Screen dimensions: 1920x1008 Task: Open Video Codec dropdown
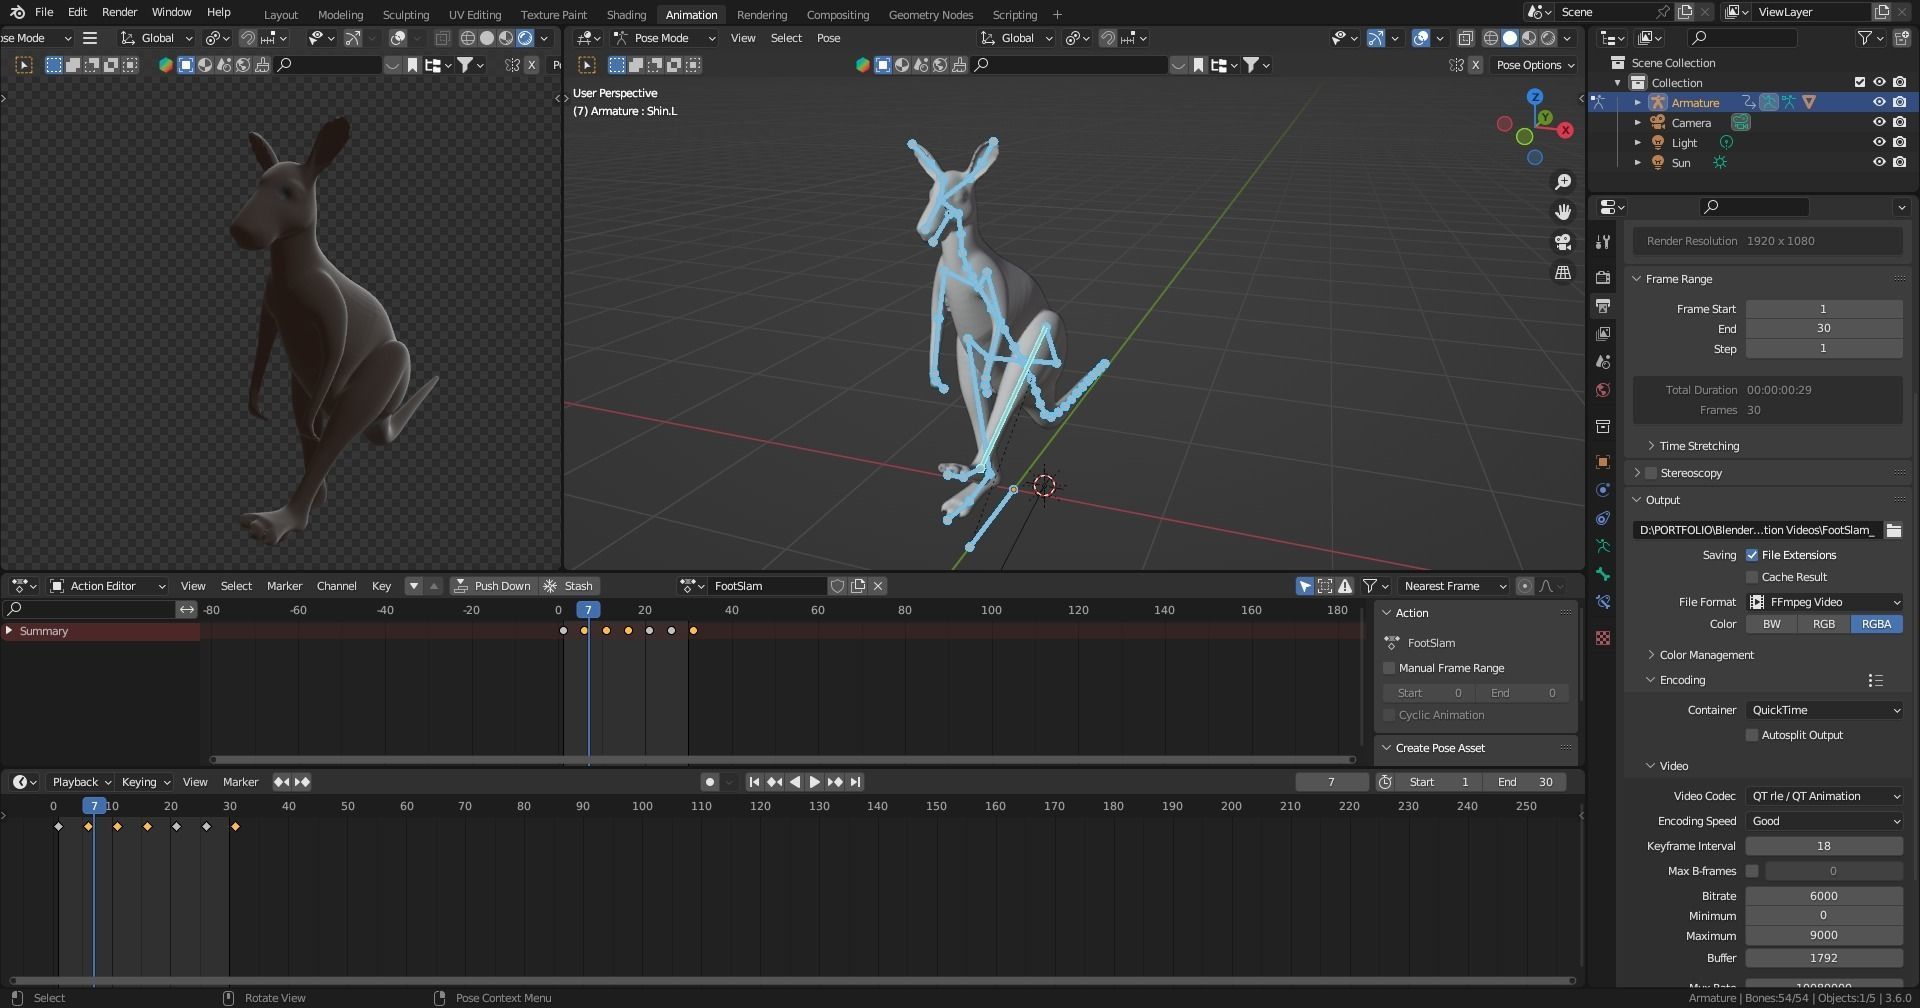[x=1824, y=796]
